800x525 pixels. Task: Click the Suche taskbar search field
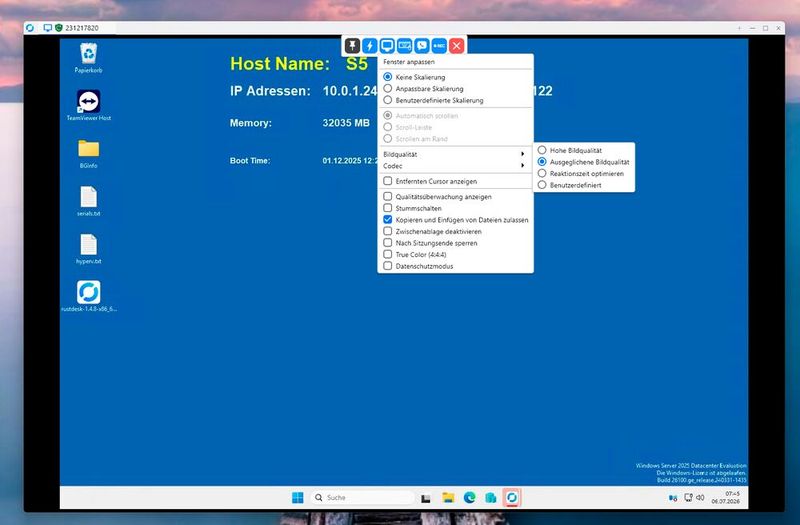[361, 497]
